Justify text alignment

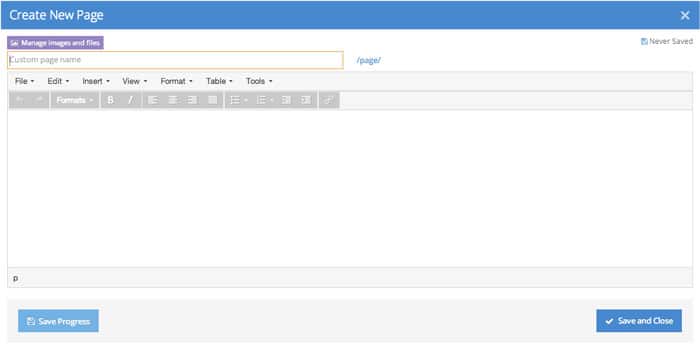pos(212,100)
